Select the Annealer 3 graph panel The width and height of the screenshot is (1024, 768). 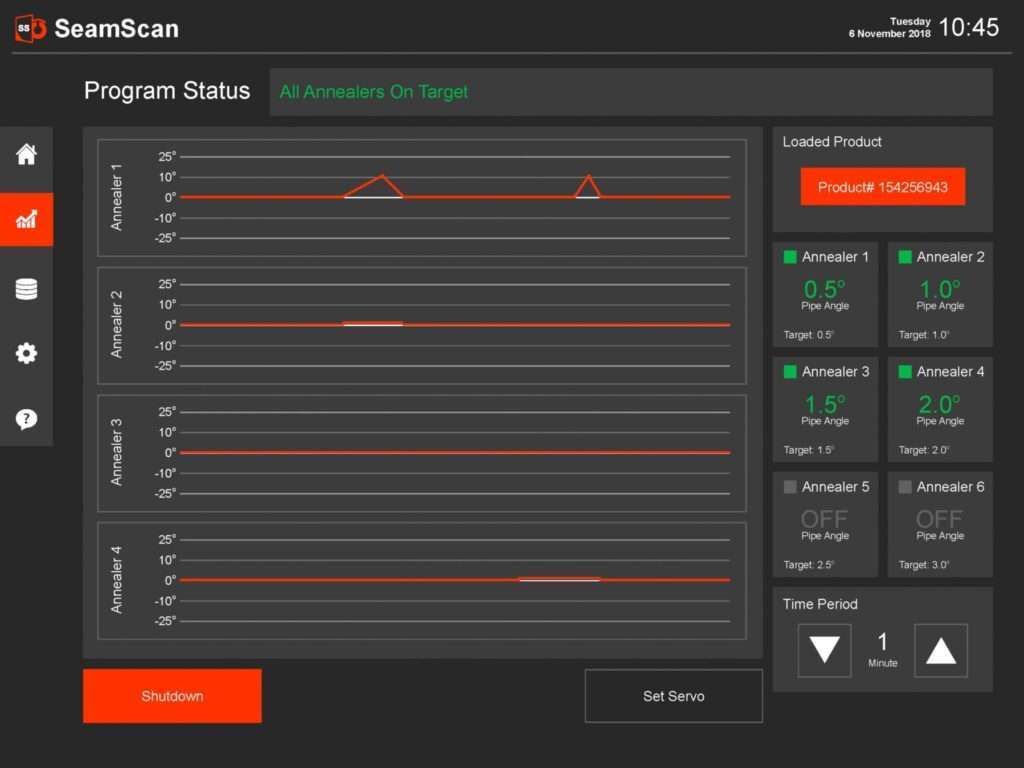point(422,453)
